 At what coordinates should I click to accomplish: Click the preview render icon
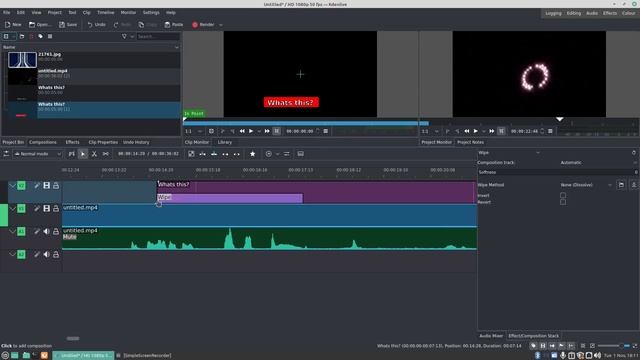click(269, 154)
